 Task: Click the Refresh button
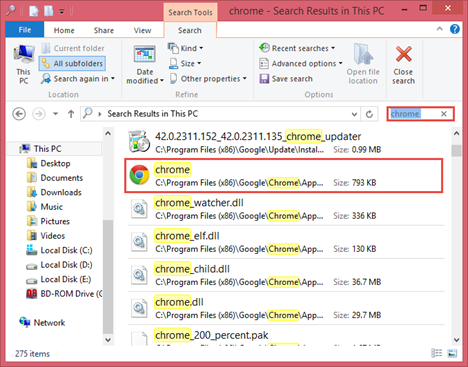click(x=369, y=114)
